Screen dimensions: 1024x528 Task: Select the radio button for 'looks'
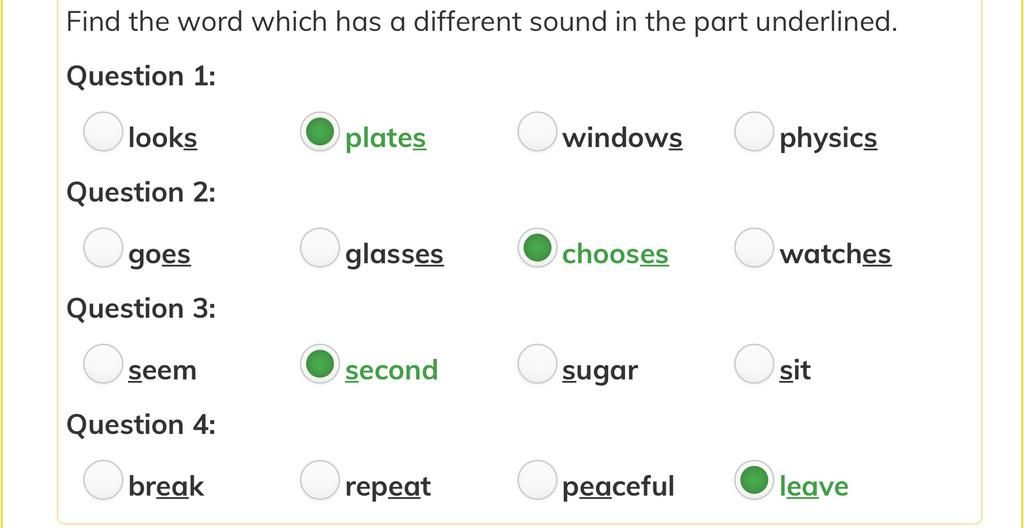(103, 131)
